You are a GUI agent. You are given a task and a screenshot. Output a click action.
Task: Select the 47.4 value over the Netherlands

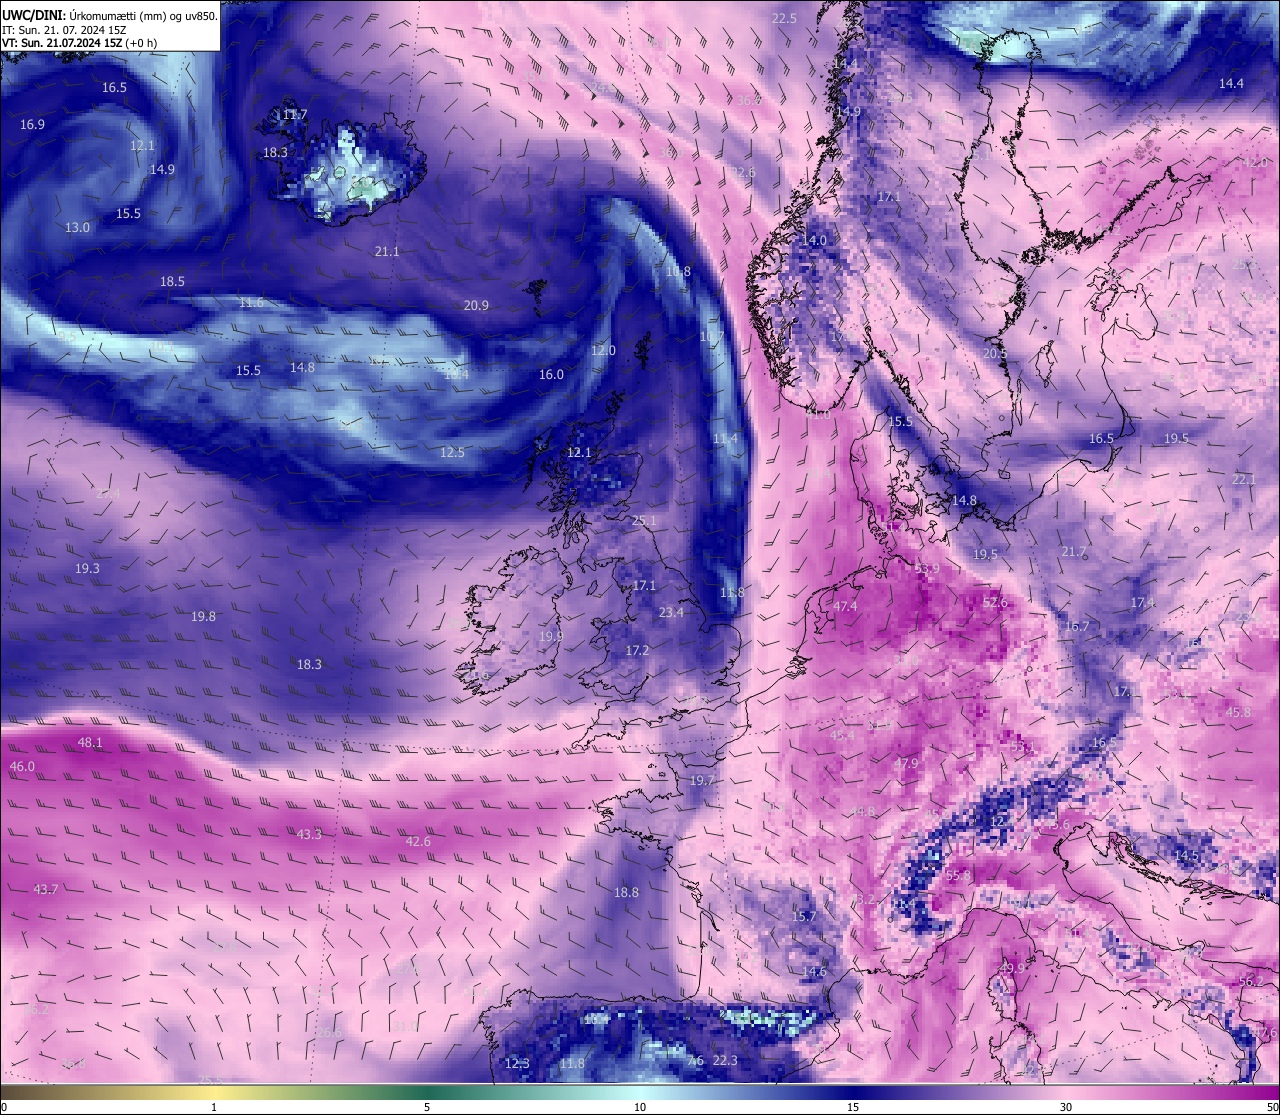[x=845, y=607]
